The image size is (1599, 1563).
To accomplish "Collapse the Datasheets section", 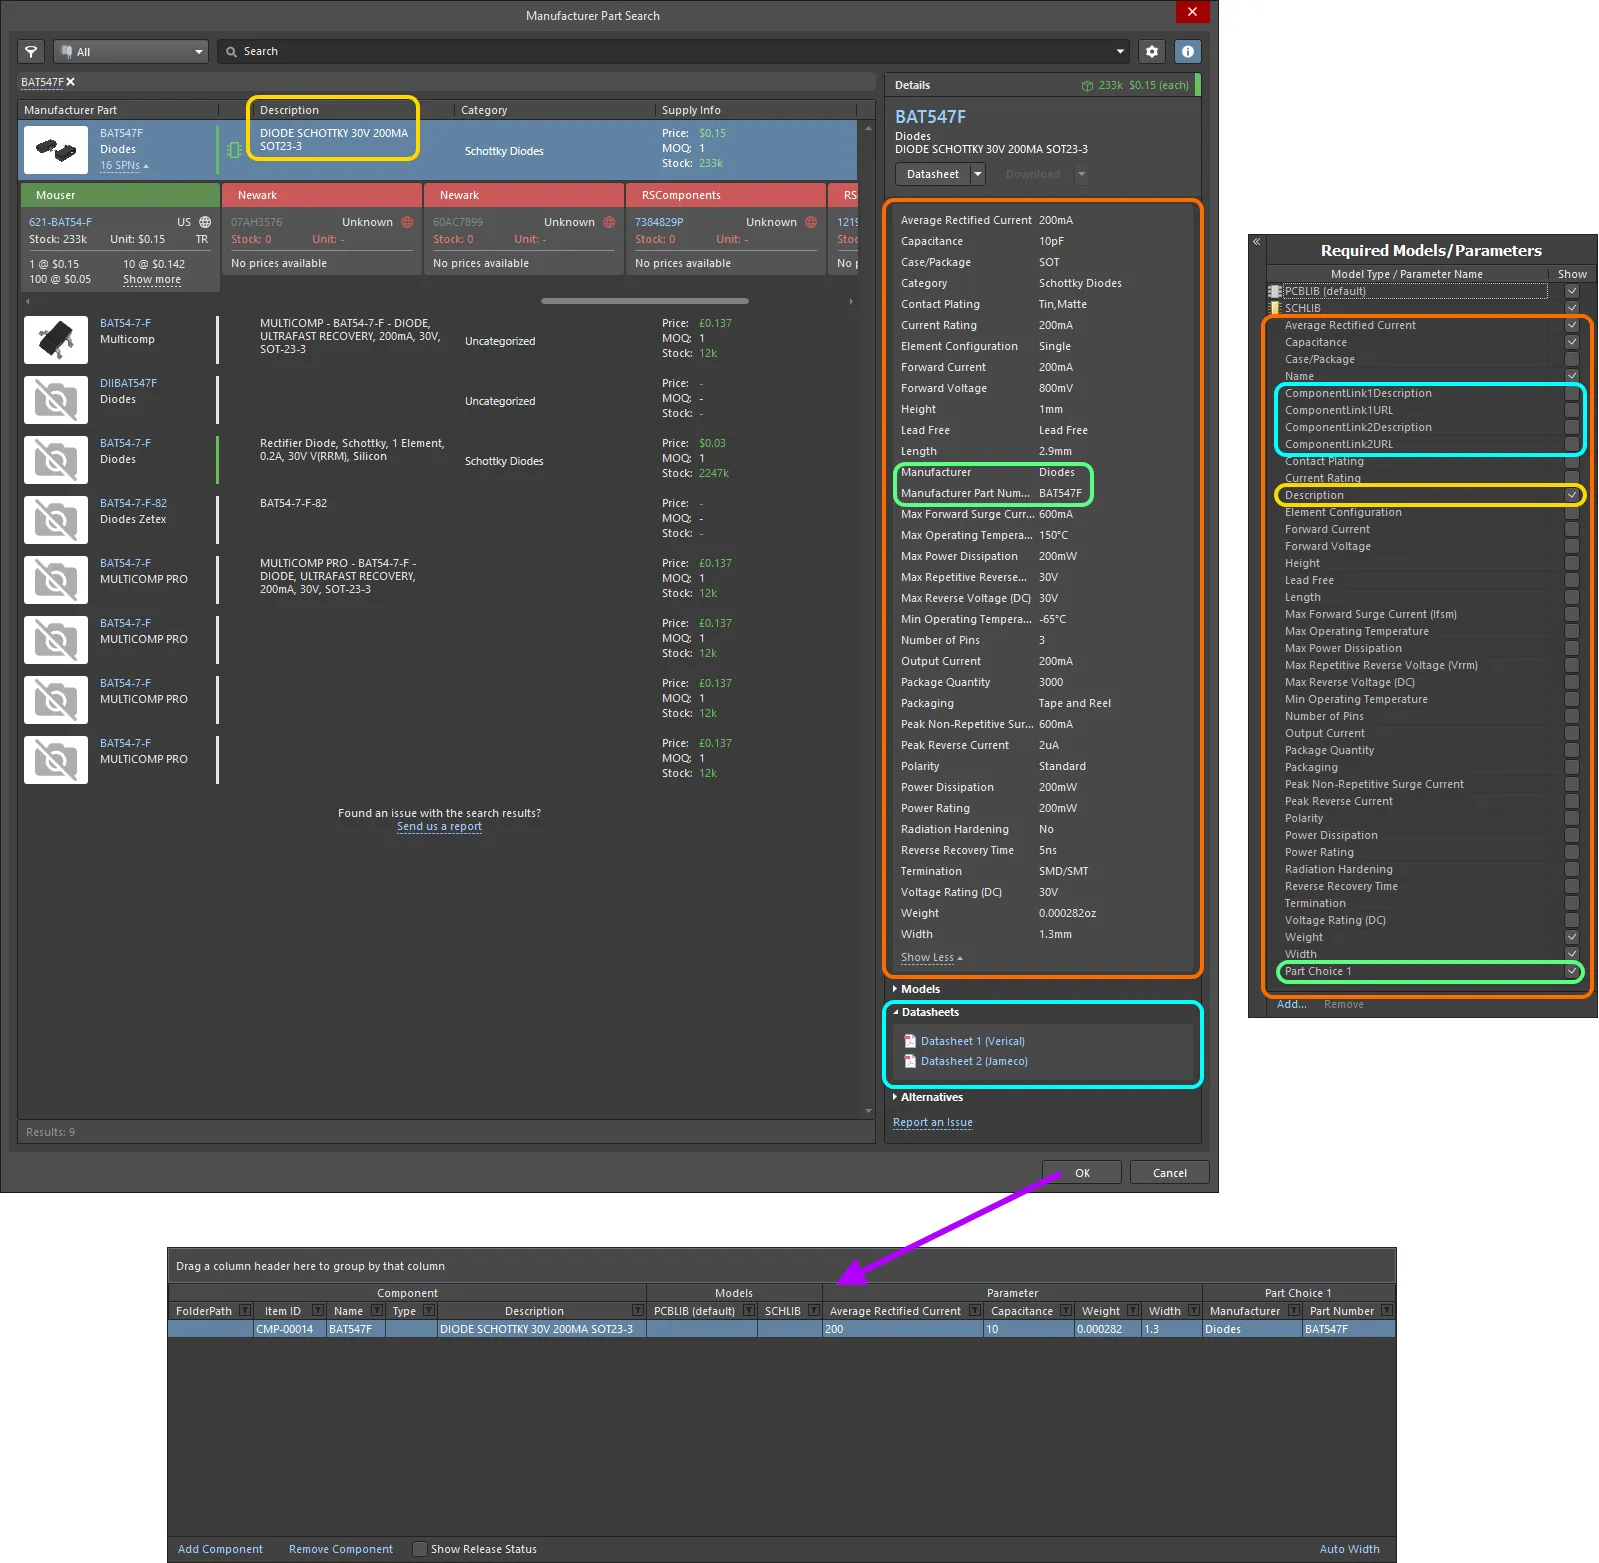I will click(x=895, y=1012).
